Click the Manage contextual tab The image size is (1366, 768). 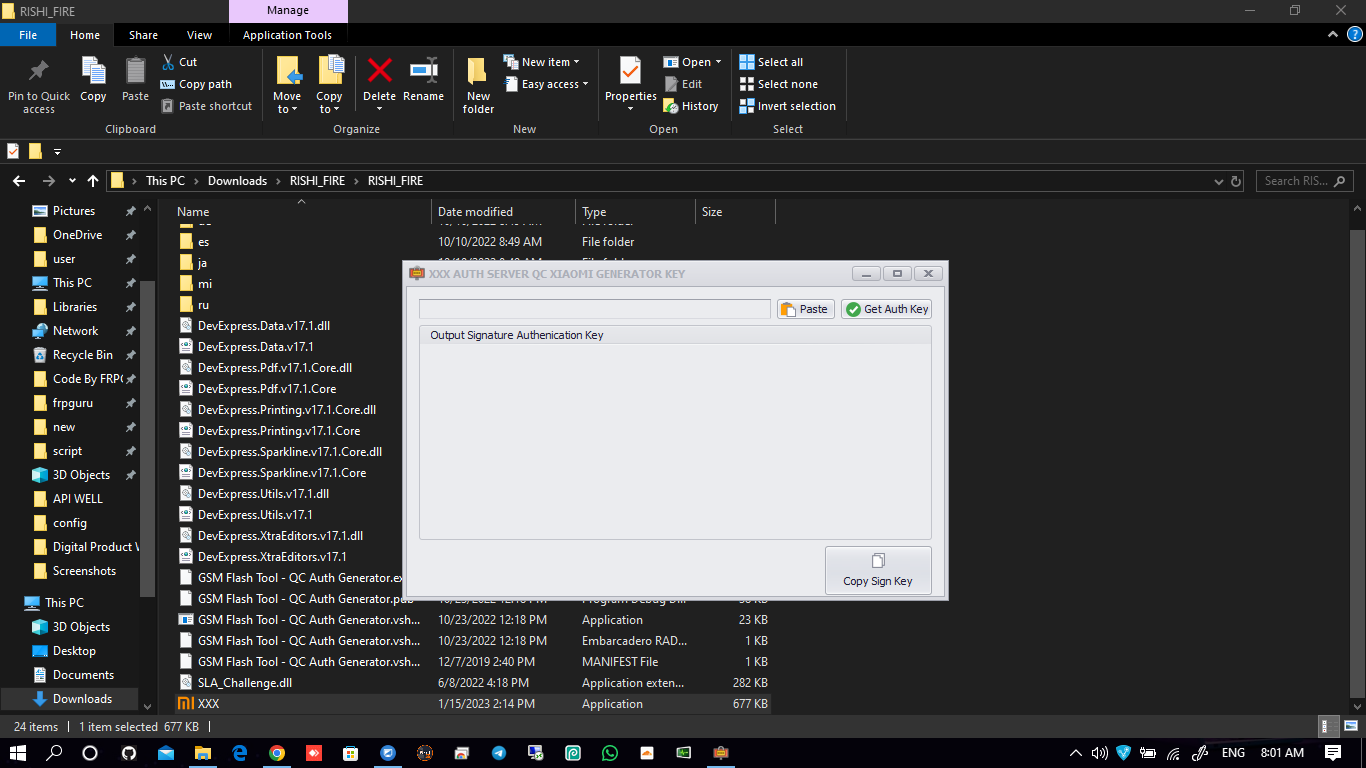288,11
